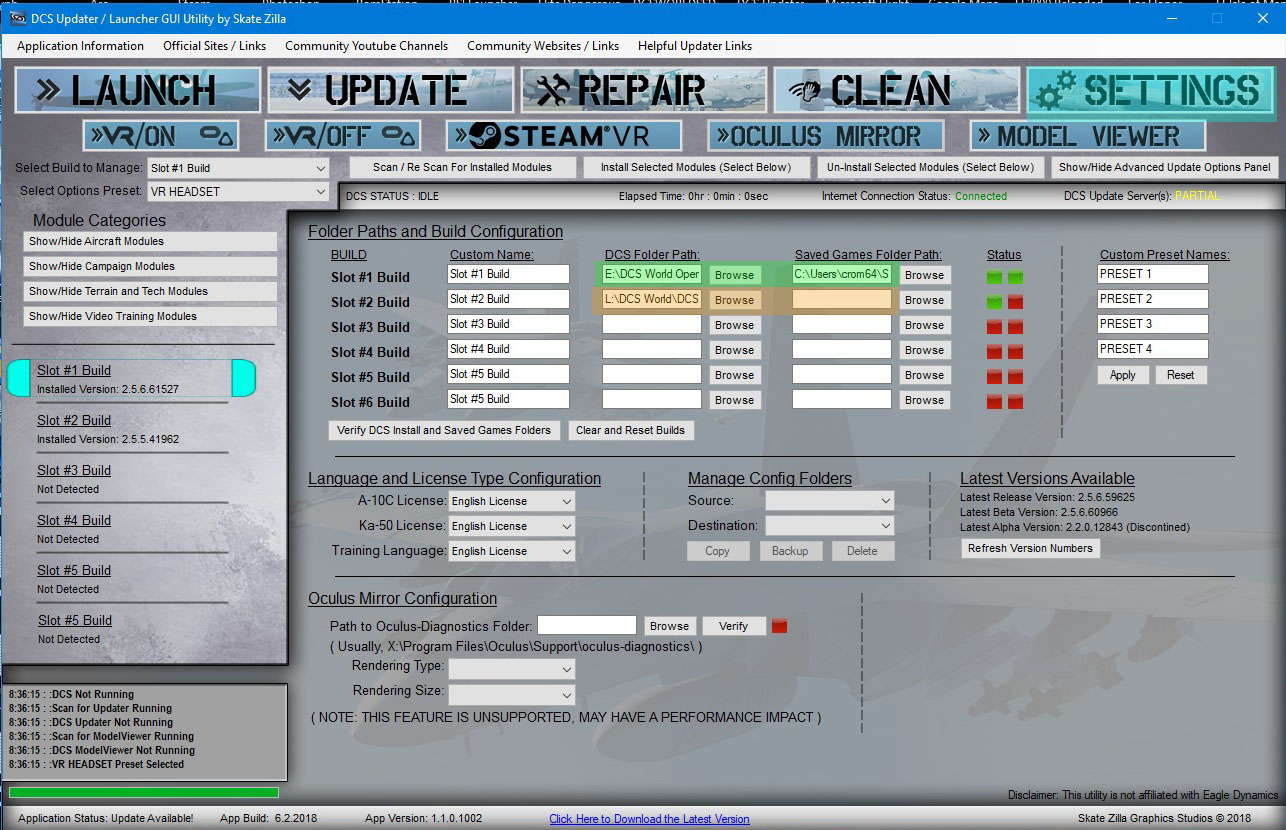Viewport: 1286px width, 830px height.
Task: Click the LAUNCH banner button
Action: click(x=138, y=90)
